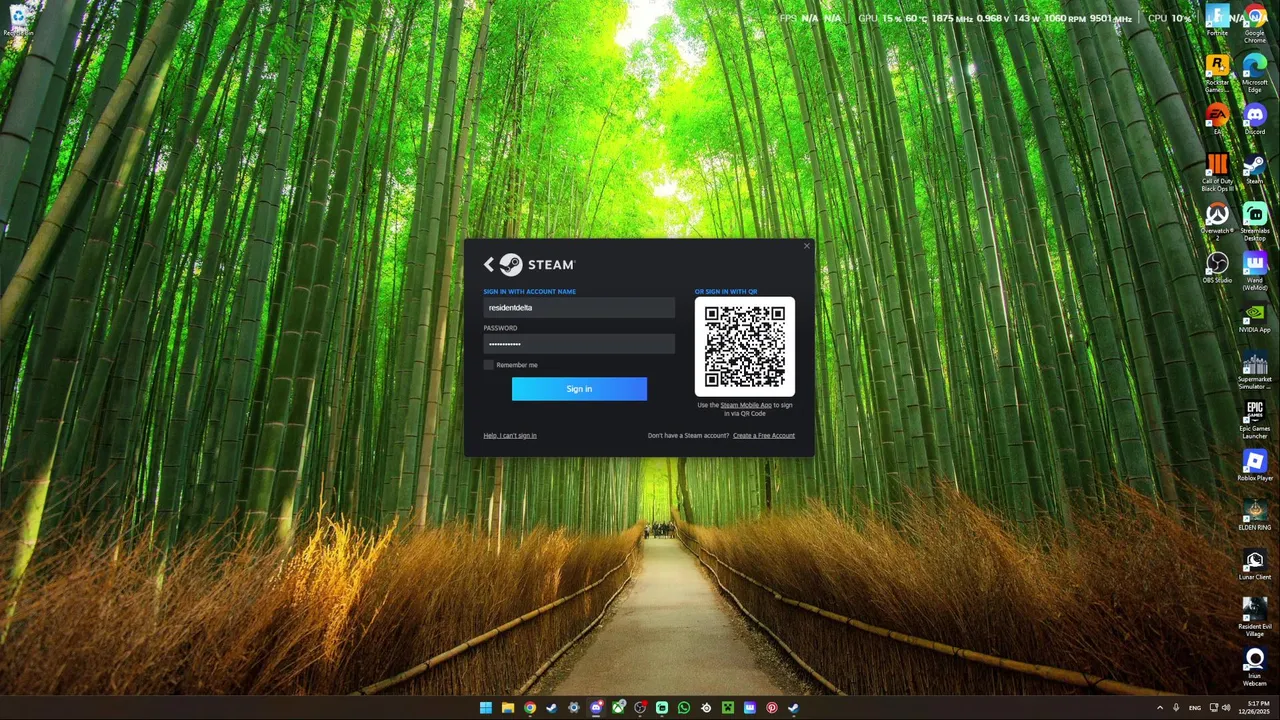Select the Roblox Player desktop shortcut
This screenshot has height=720, width=1280.
pos(1254,466)
